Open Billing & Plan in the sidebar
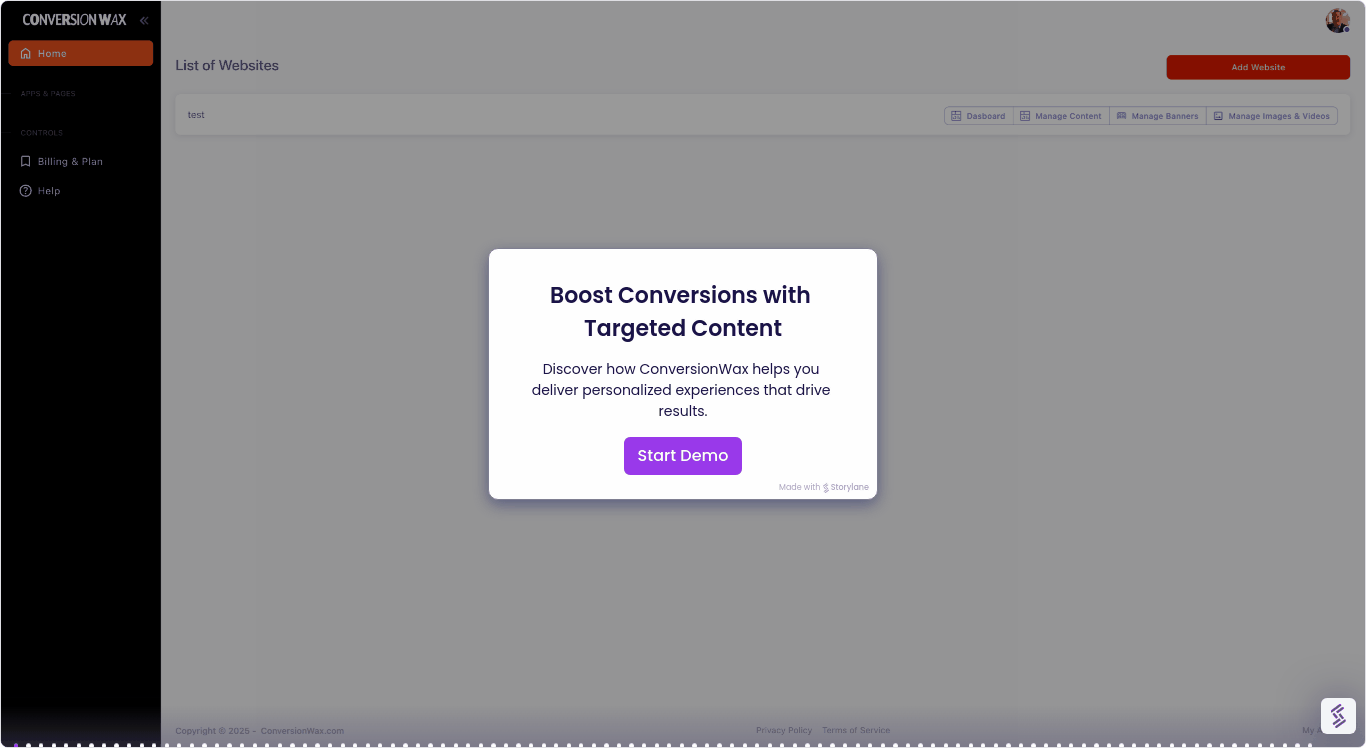Viewport: 1366px width, 748px height. pos(62,161)
